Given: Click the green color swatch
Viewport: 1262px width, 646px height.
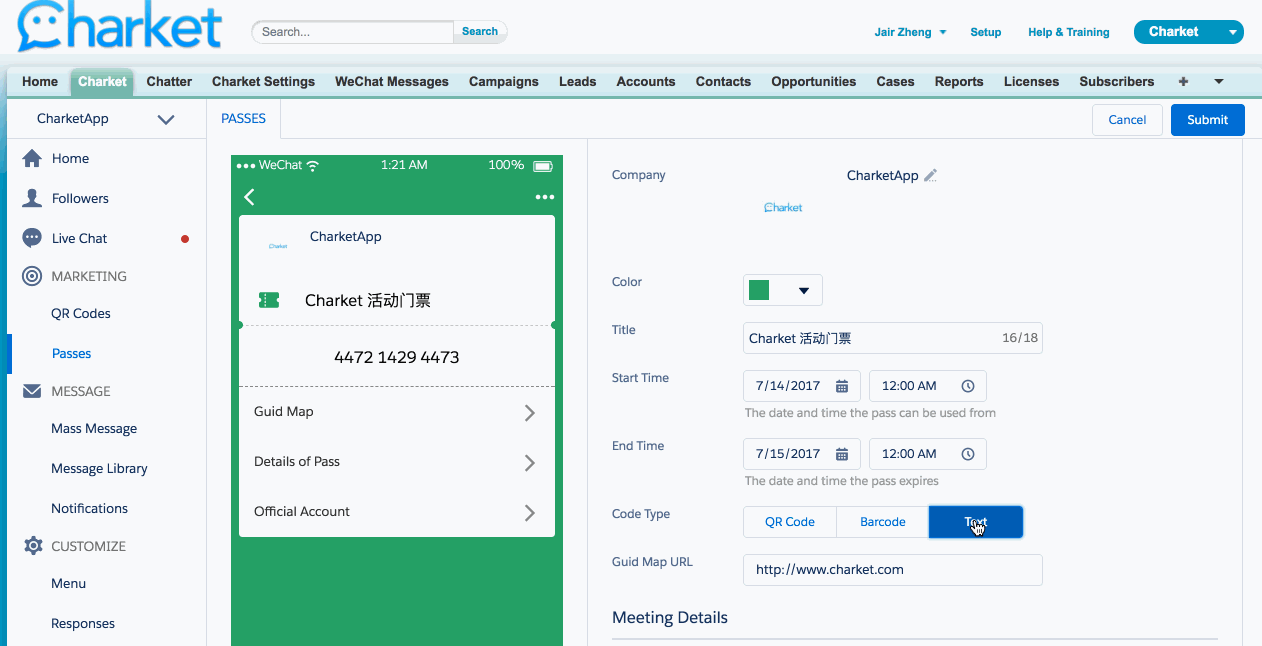Looking at the screenshot, I should click(760, 291).
